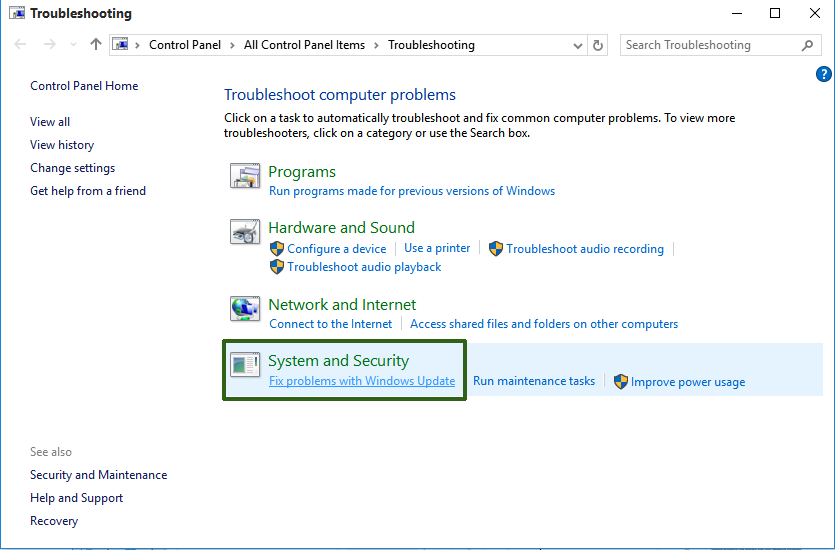Click the Network and Internet globe icon

(245, 309)
